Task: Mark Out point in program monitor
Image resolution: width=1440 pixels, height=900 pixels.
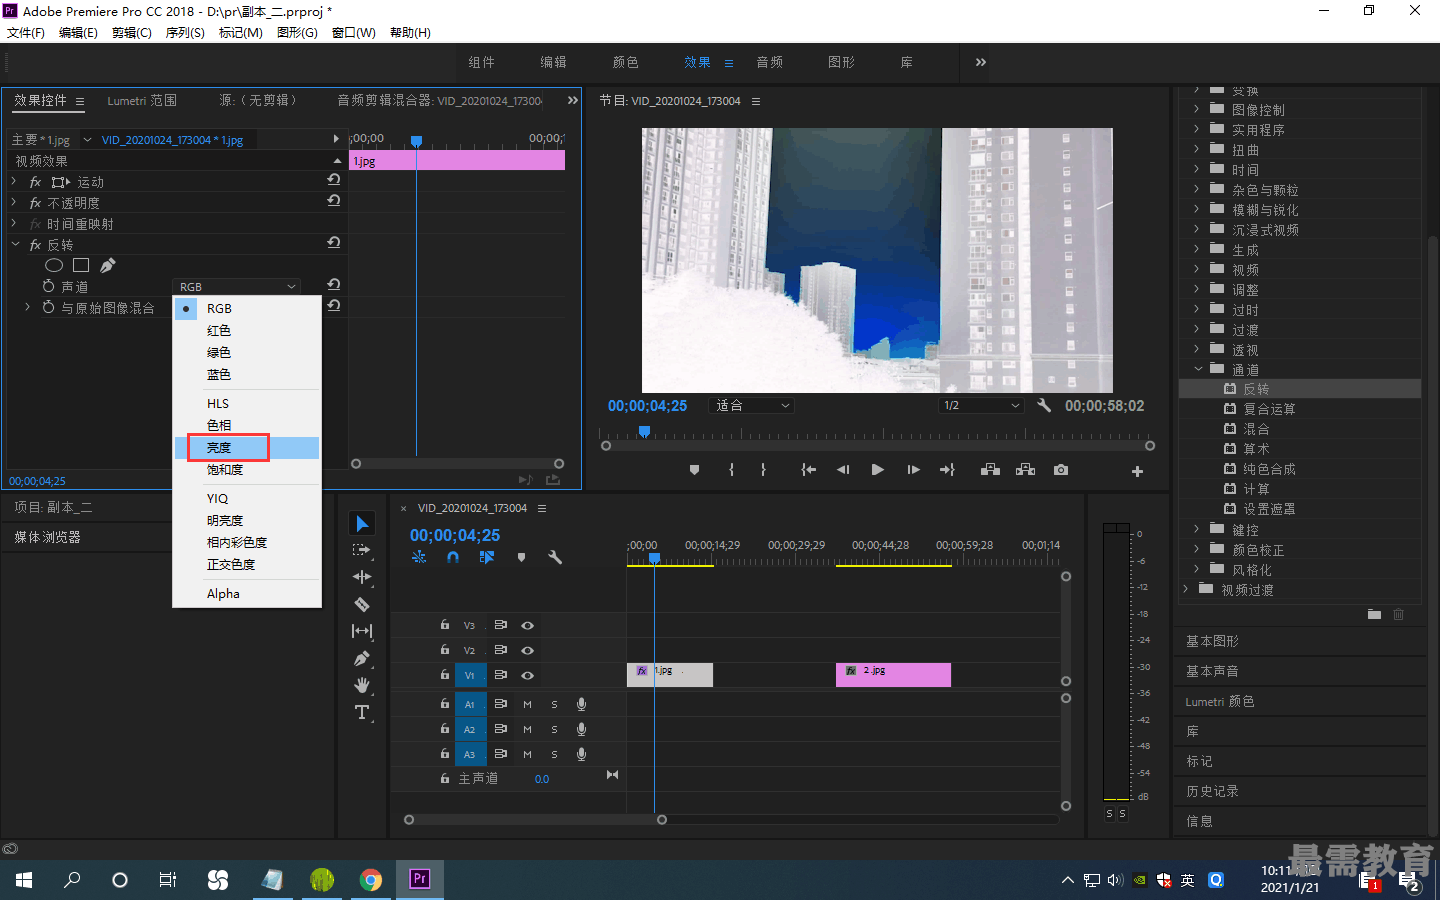Action: tap(763, 470)
